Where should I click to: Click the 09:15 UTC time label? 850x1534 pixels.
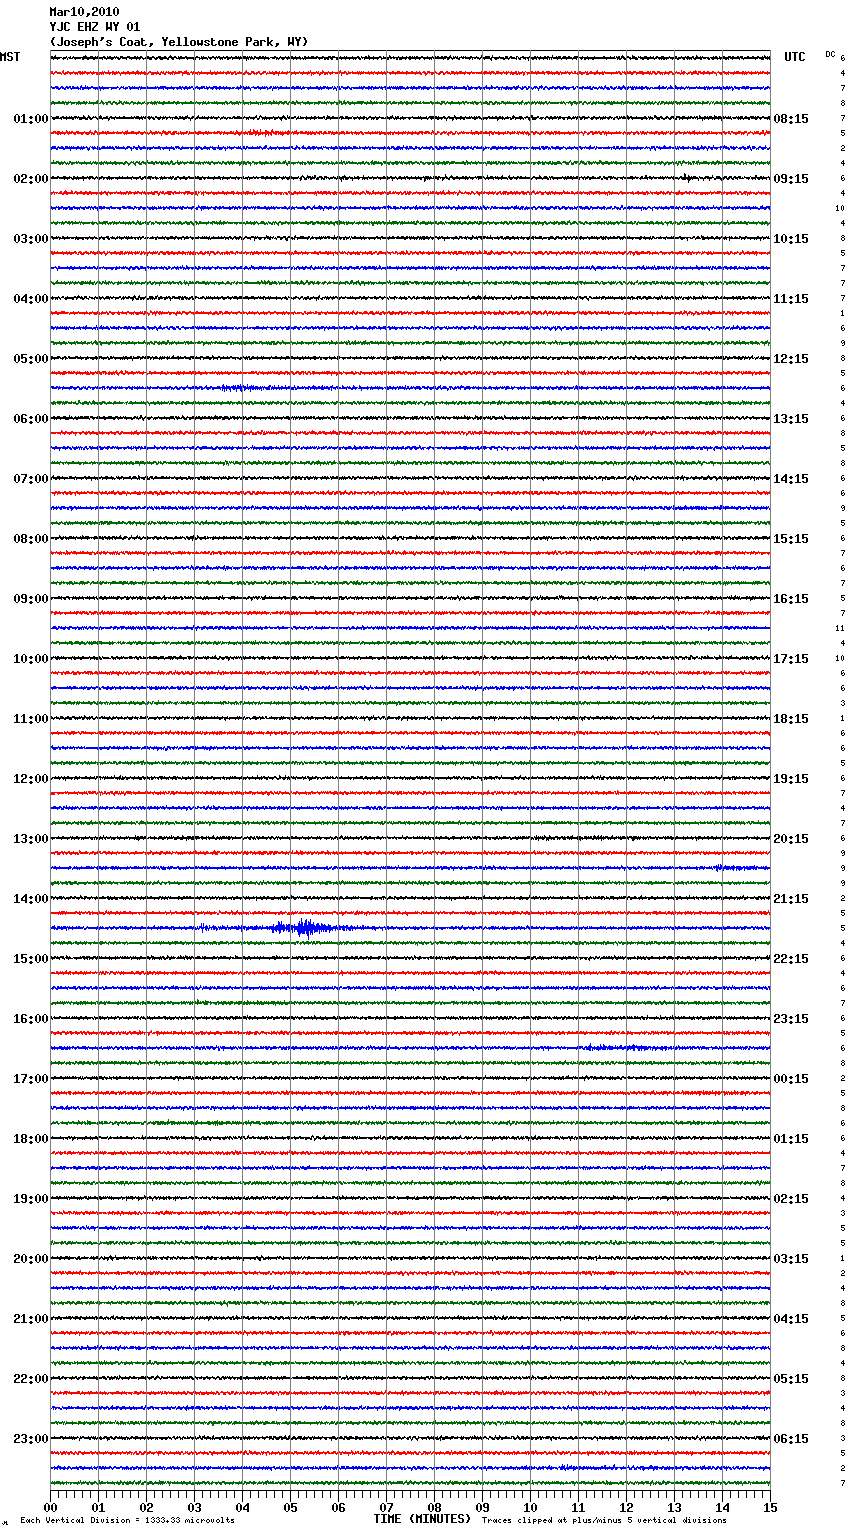pos(791,179)
